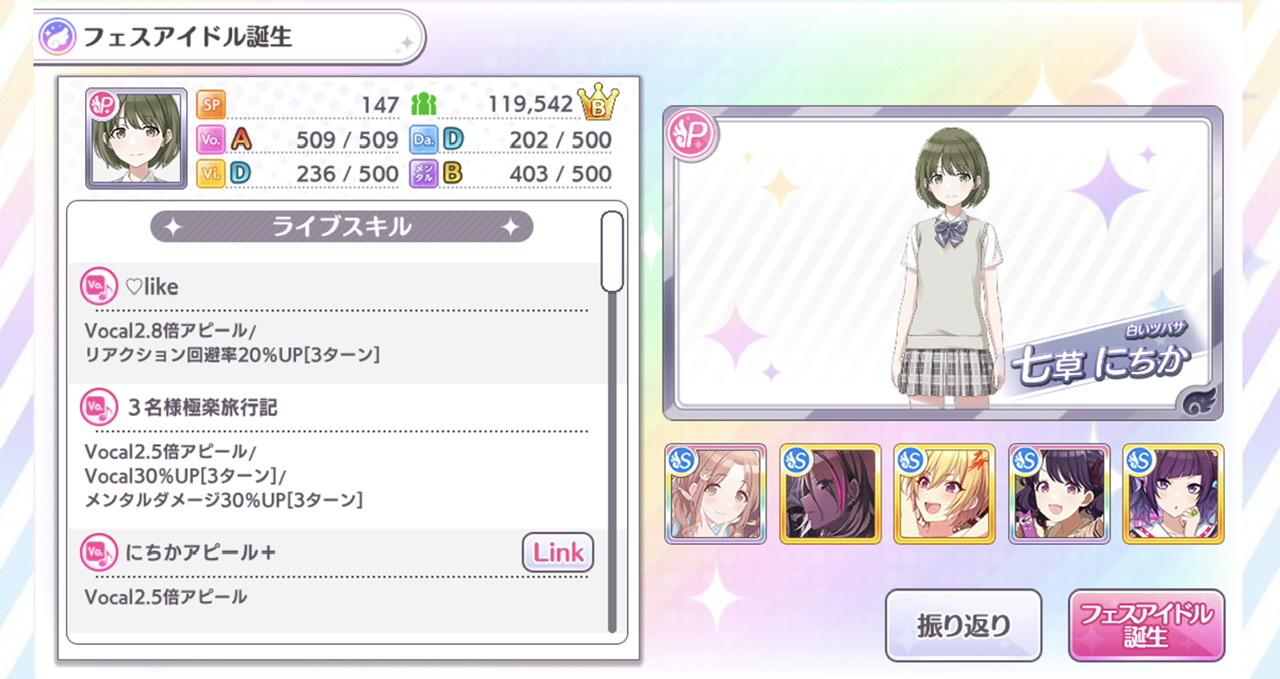Select the dark silhouette support idol thumbnail
Image resolution: width=1280 pixels, height=679 pixels.
click(x=830, y=494)
